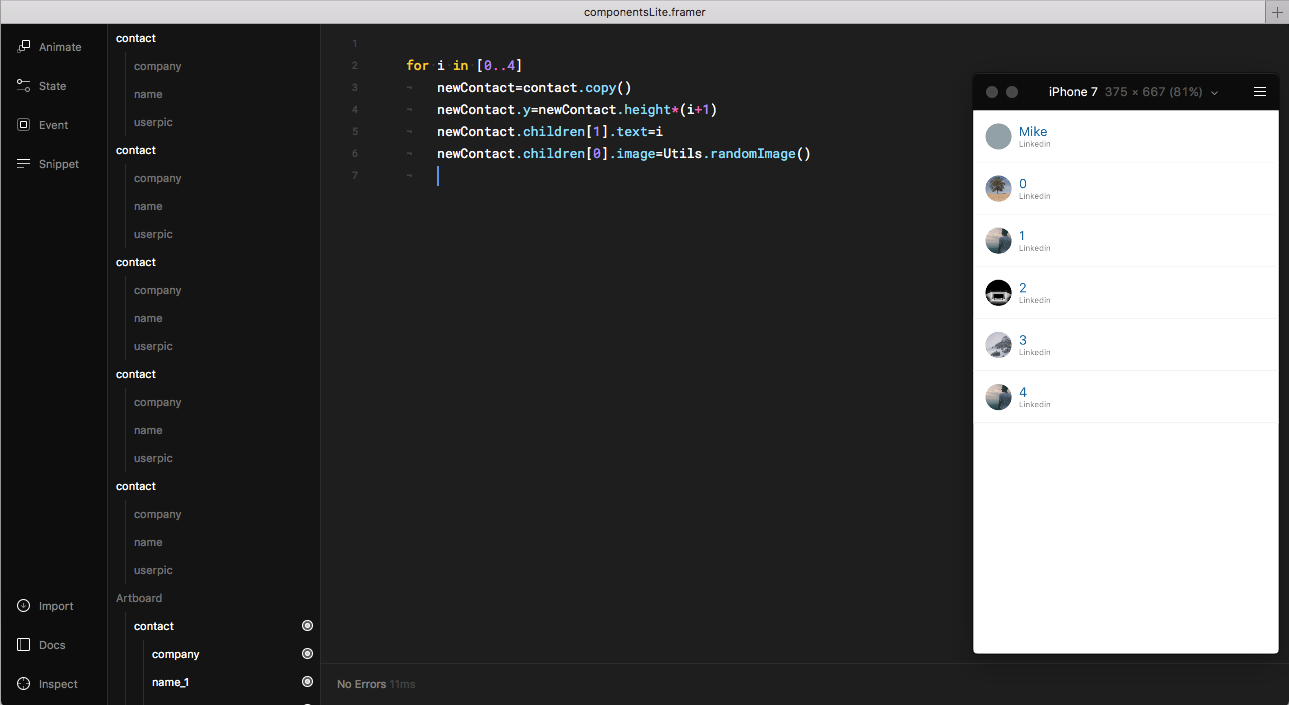Toggle target dot for company layer
The width and height of the screenshot is (1289, 705).
(x=307, y=654)
